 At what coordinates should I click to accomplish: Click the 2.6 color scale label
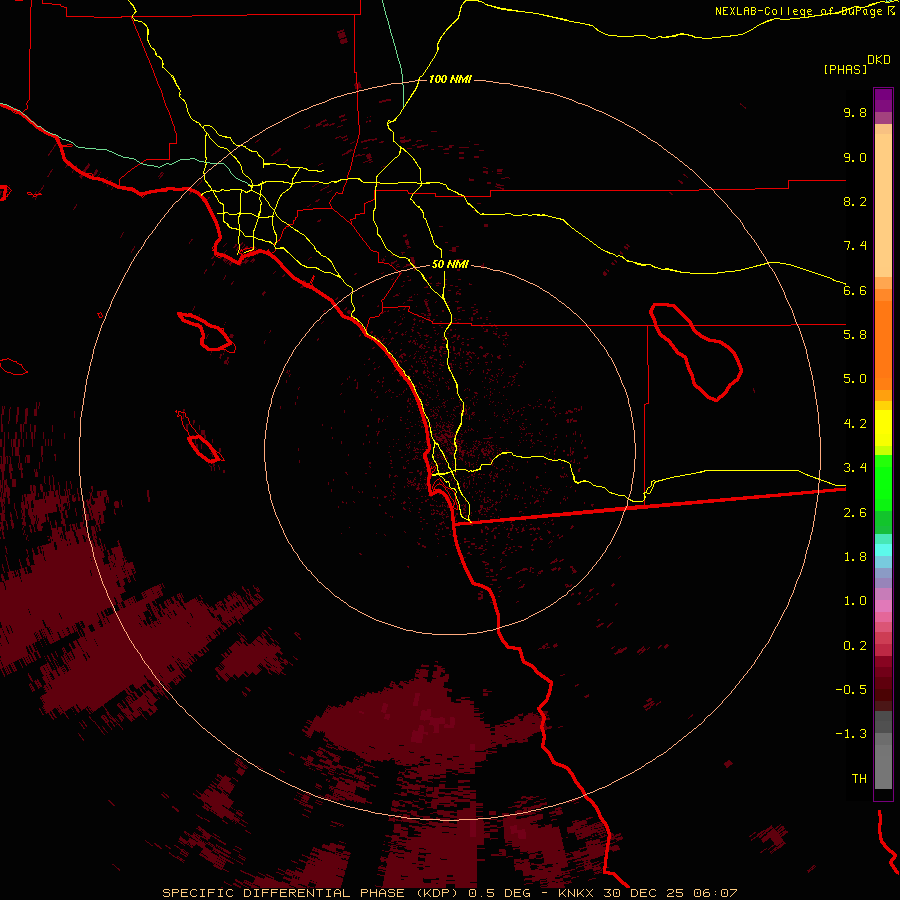(855, 513)
